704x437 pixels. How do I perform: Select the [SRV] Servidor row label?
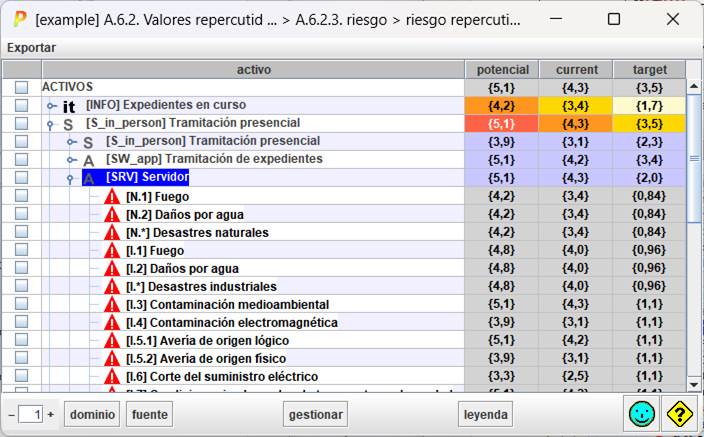tap(147, 177)
